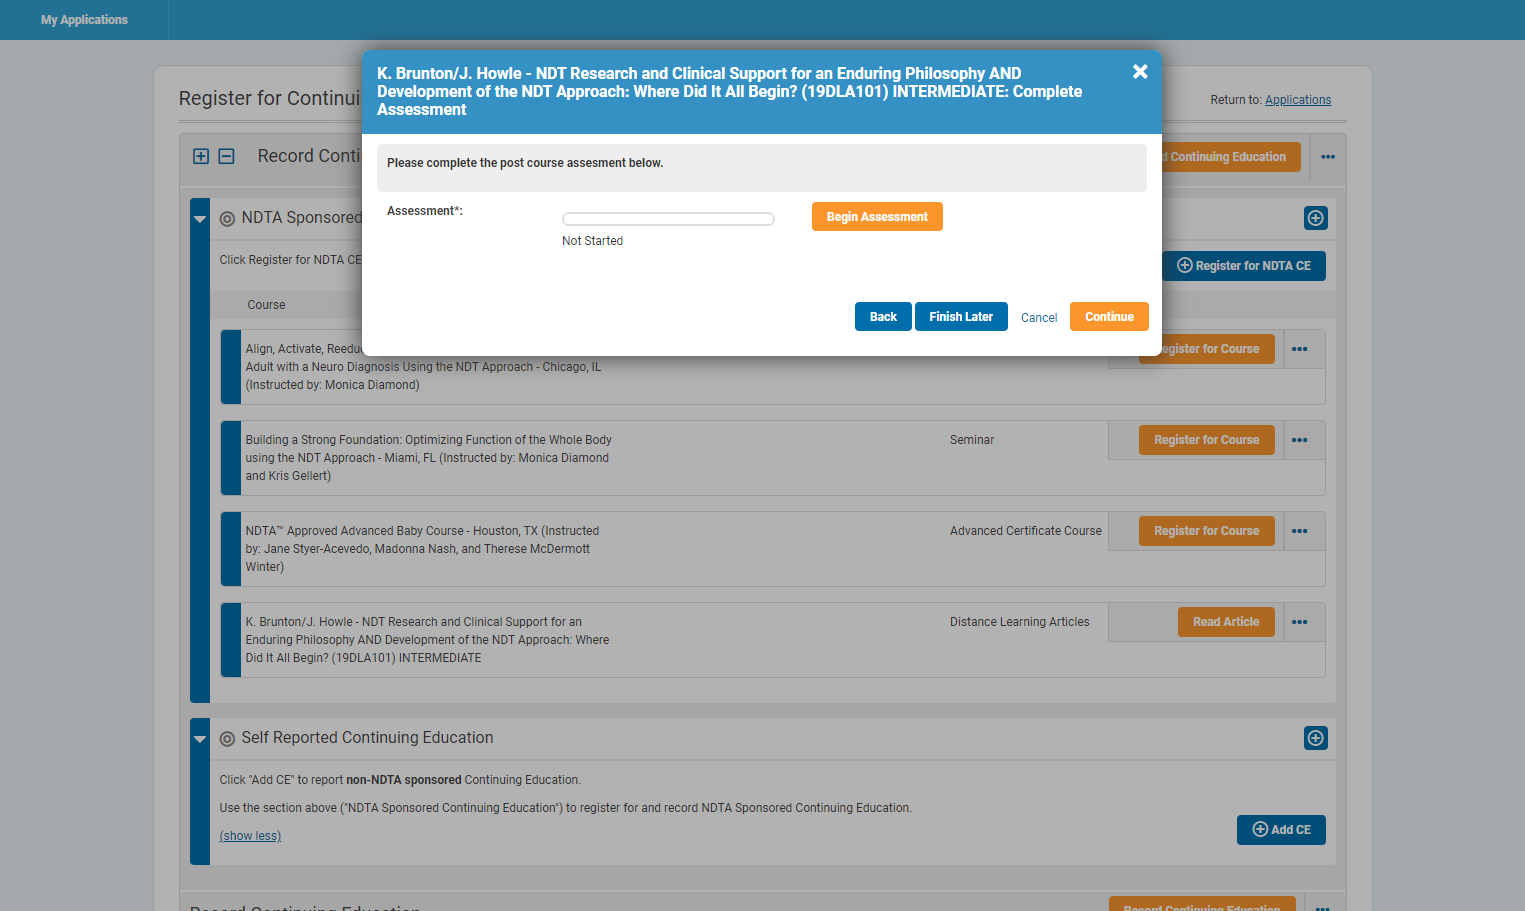1525x911 pixels.
Task: Open the options menu for the Miami seminar
Action: (1300, 440)
